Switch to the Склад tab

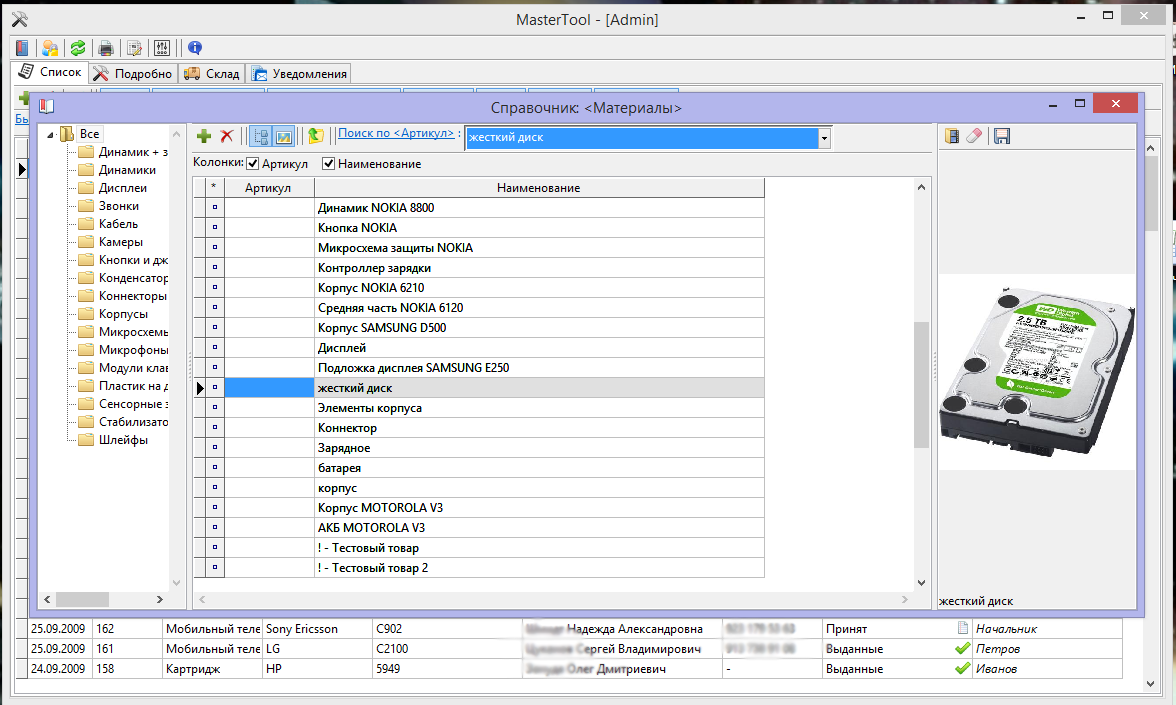click(x=212, y=74)
